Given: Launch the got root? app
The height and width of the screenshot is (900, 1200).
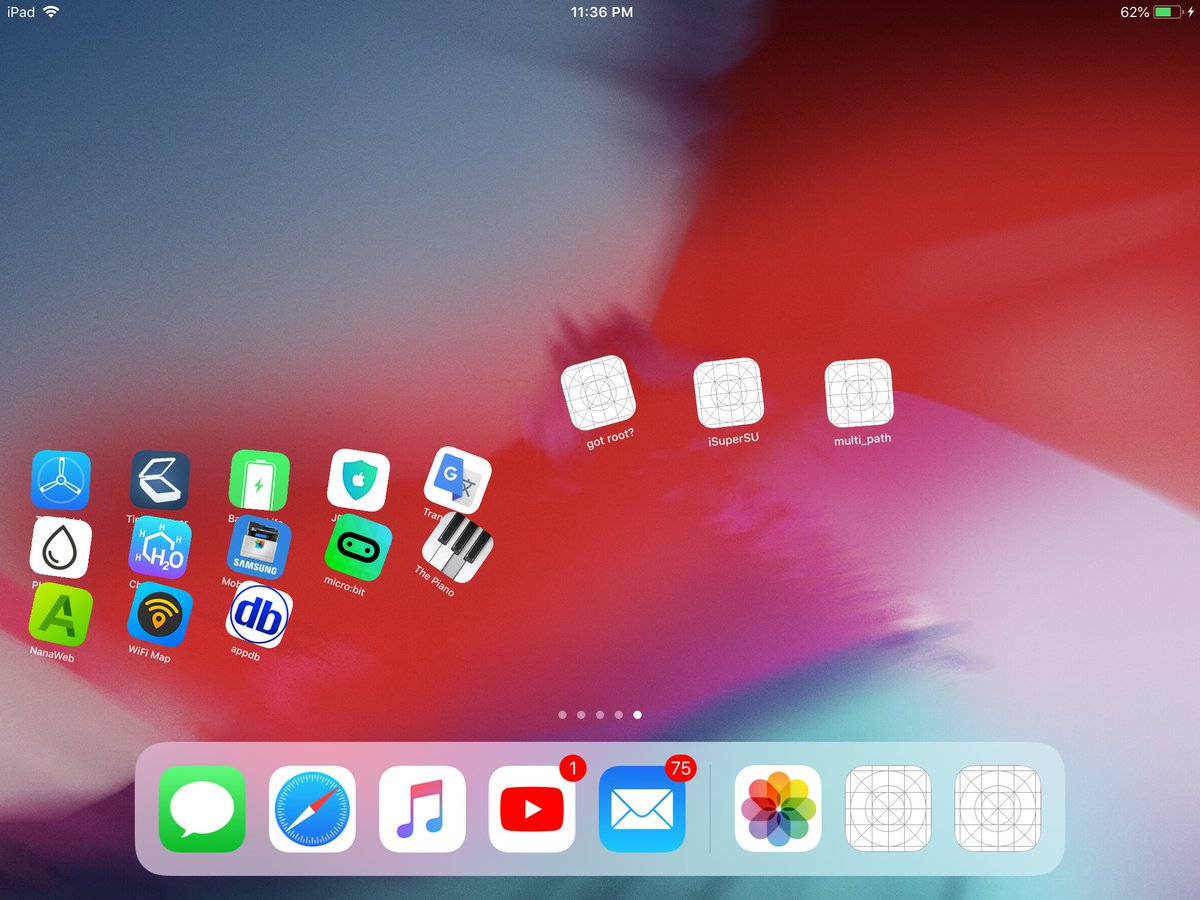Looking at the screenshot, I should (598, 392).
